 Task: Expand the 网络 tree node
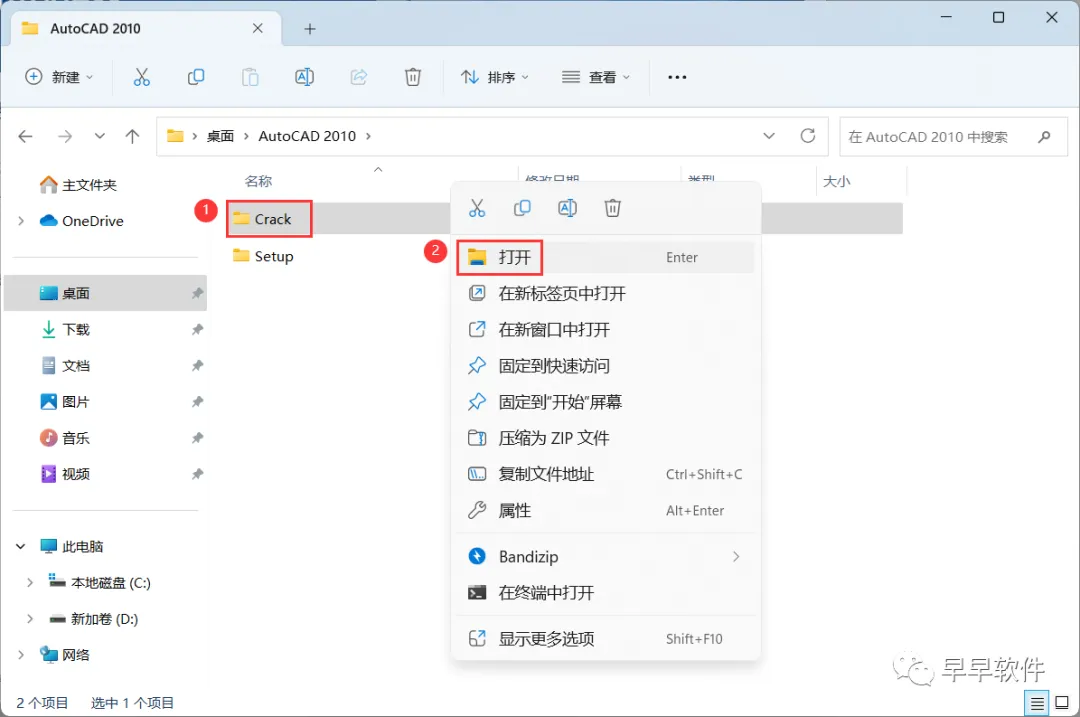click(x=21, y=655)
